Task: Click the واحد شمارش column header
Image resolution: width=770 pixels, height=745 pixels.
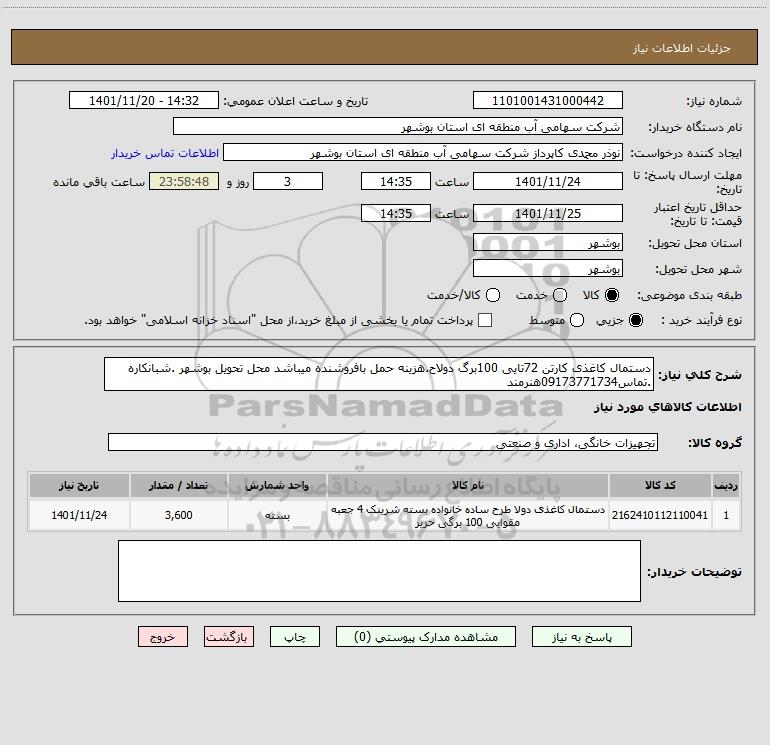Action: click(x=277, y=485)
